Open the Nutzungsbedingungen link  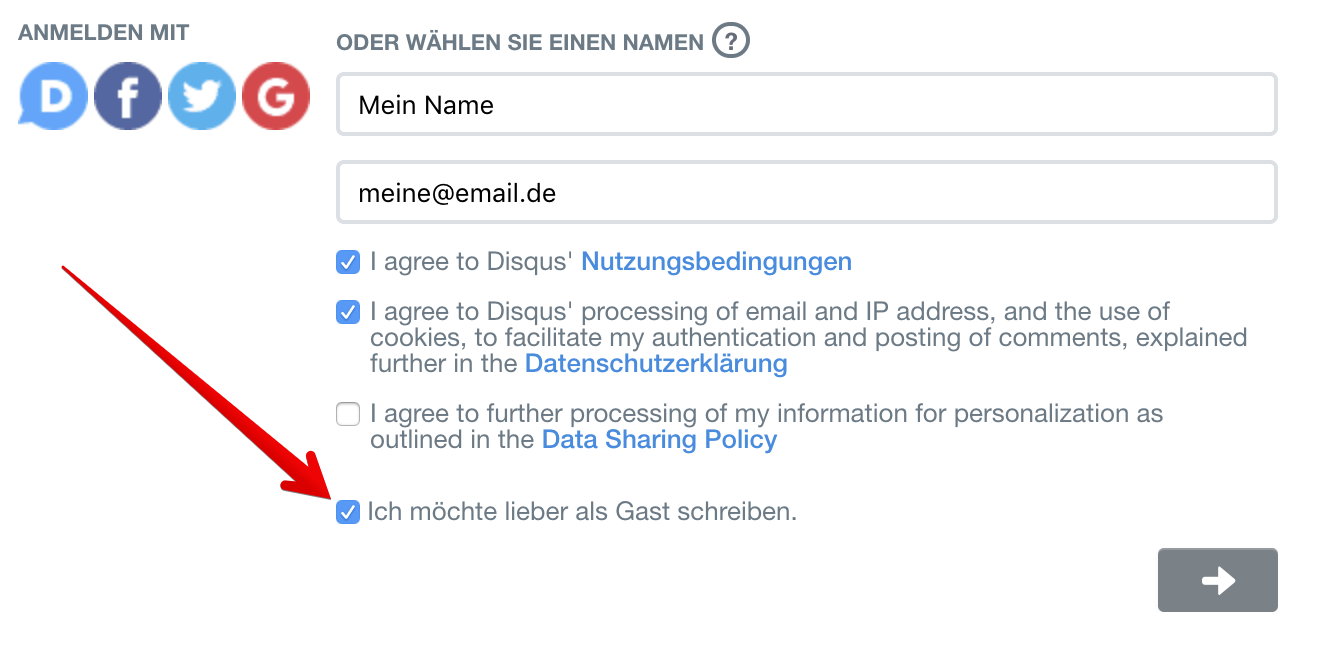point(716,262)
